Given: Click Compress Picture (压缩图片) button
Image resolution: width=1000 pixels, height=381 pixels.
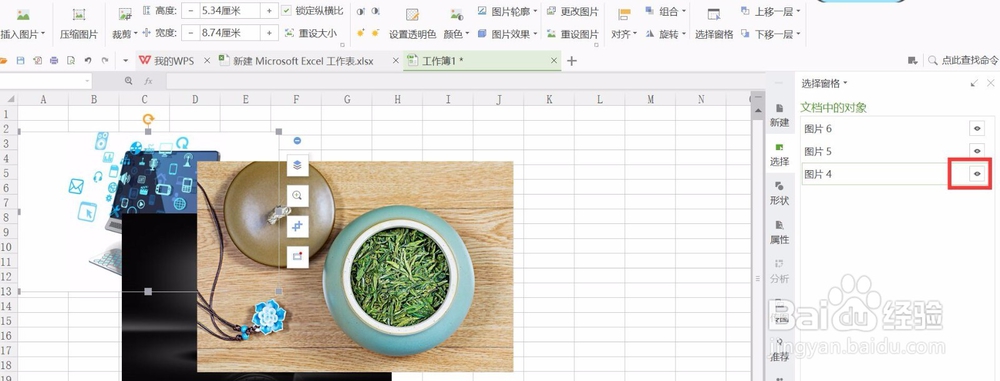Looking at the screenshot, I should tap(78, 24).
